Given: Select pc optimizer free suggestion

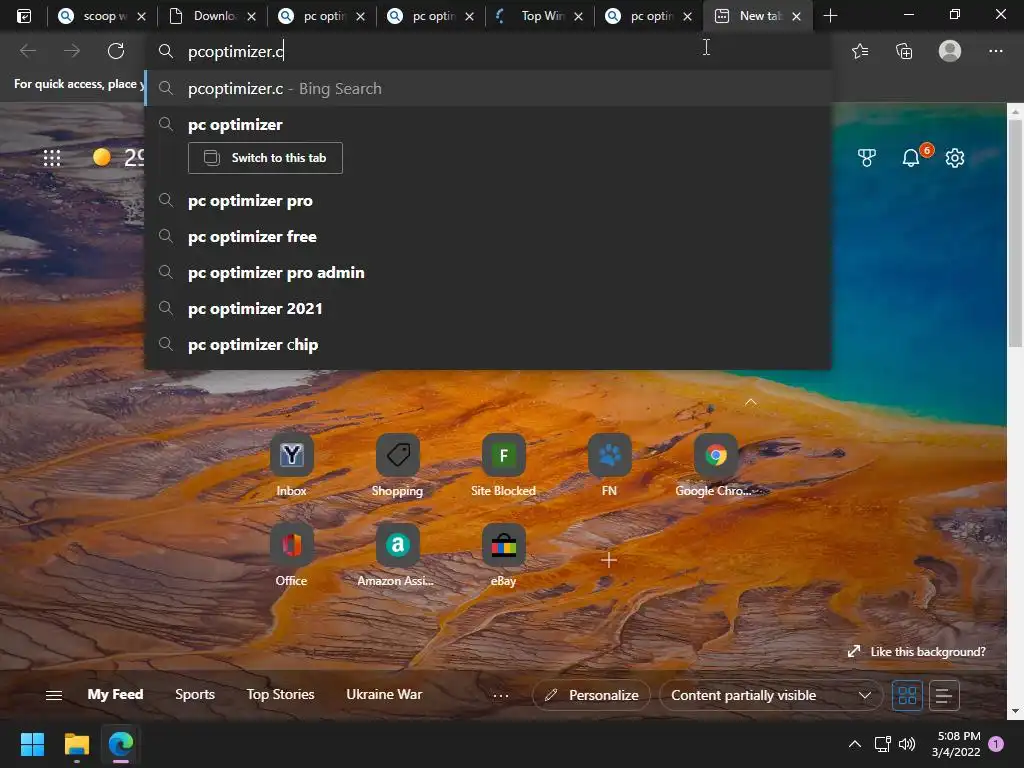Looking at the screenshot, I should pos(488,236).
